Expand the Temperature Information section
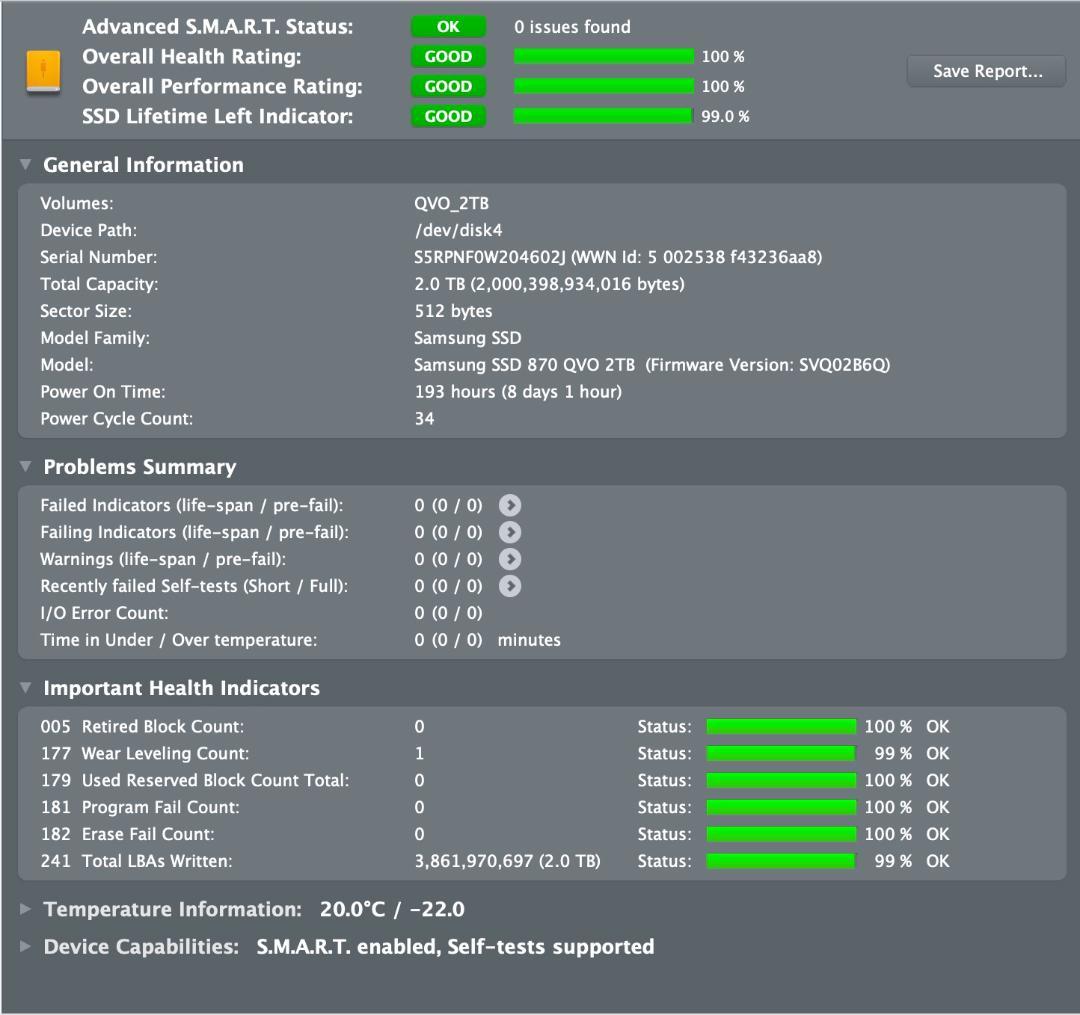Screen dimensions: 1080x1015 (x=26, y=909)
